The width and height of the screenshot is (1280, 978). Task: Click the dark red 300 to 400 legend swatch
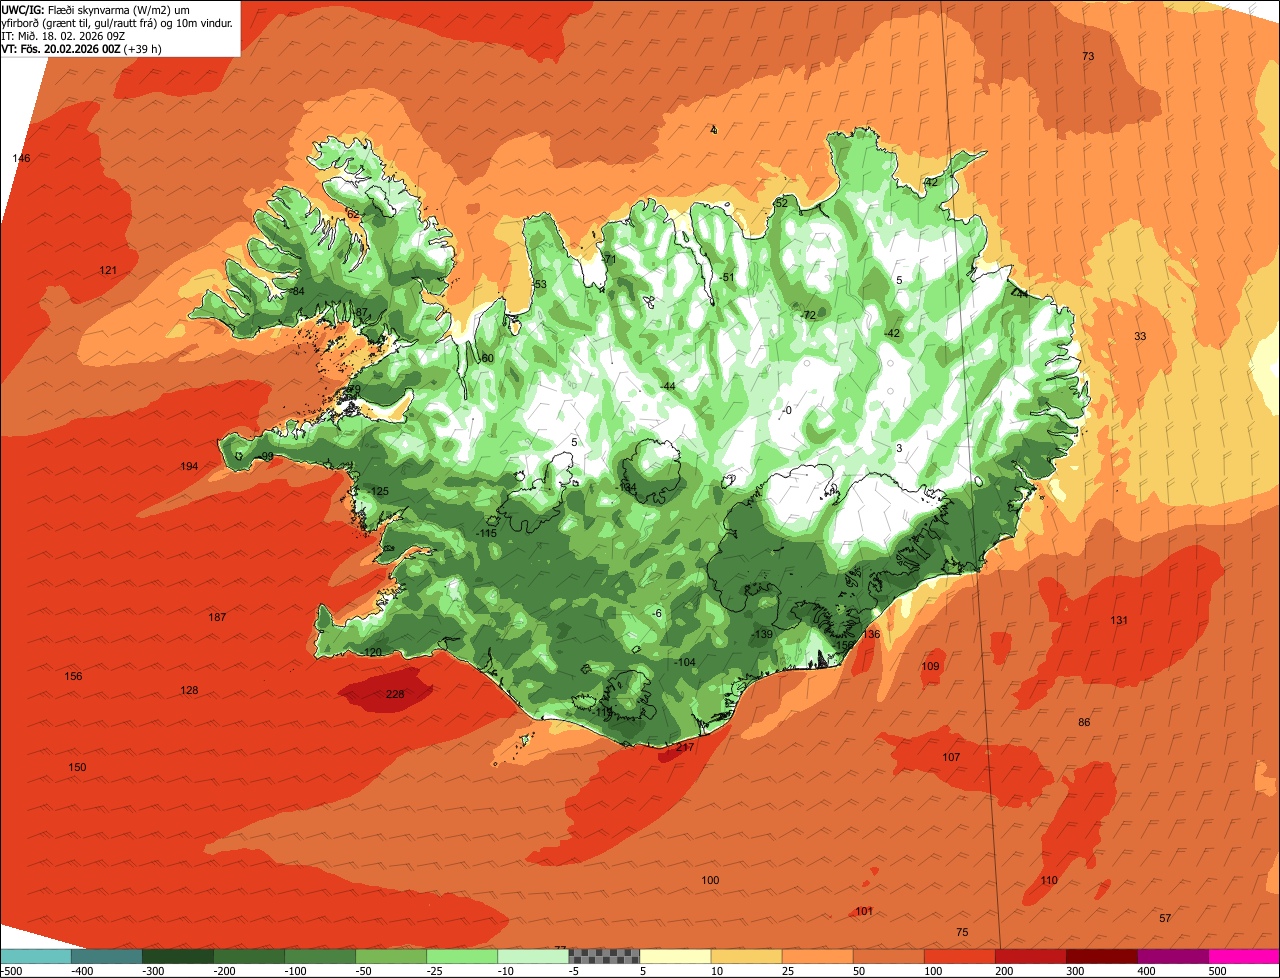[x=1102, y=956]
